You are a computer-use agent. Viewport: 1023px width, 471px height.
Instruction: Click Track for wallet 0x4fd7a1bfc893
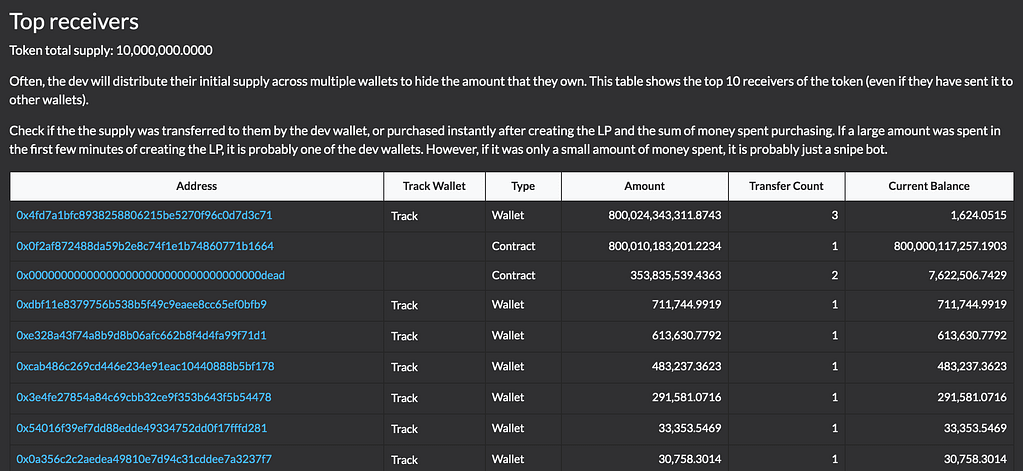(x=405, y=216)
